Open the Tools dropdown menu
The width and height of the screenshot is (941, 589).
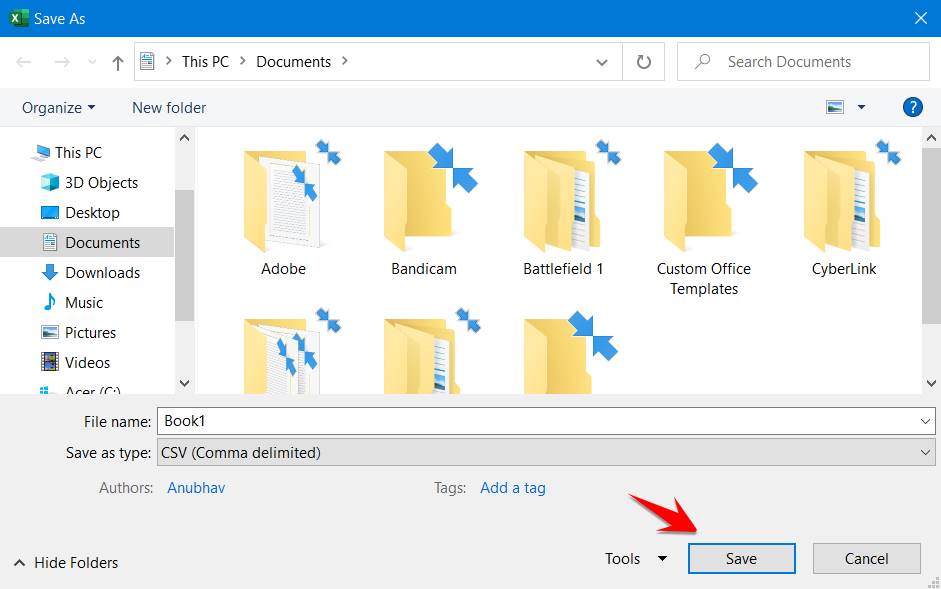(x=636, y=558)
